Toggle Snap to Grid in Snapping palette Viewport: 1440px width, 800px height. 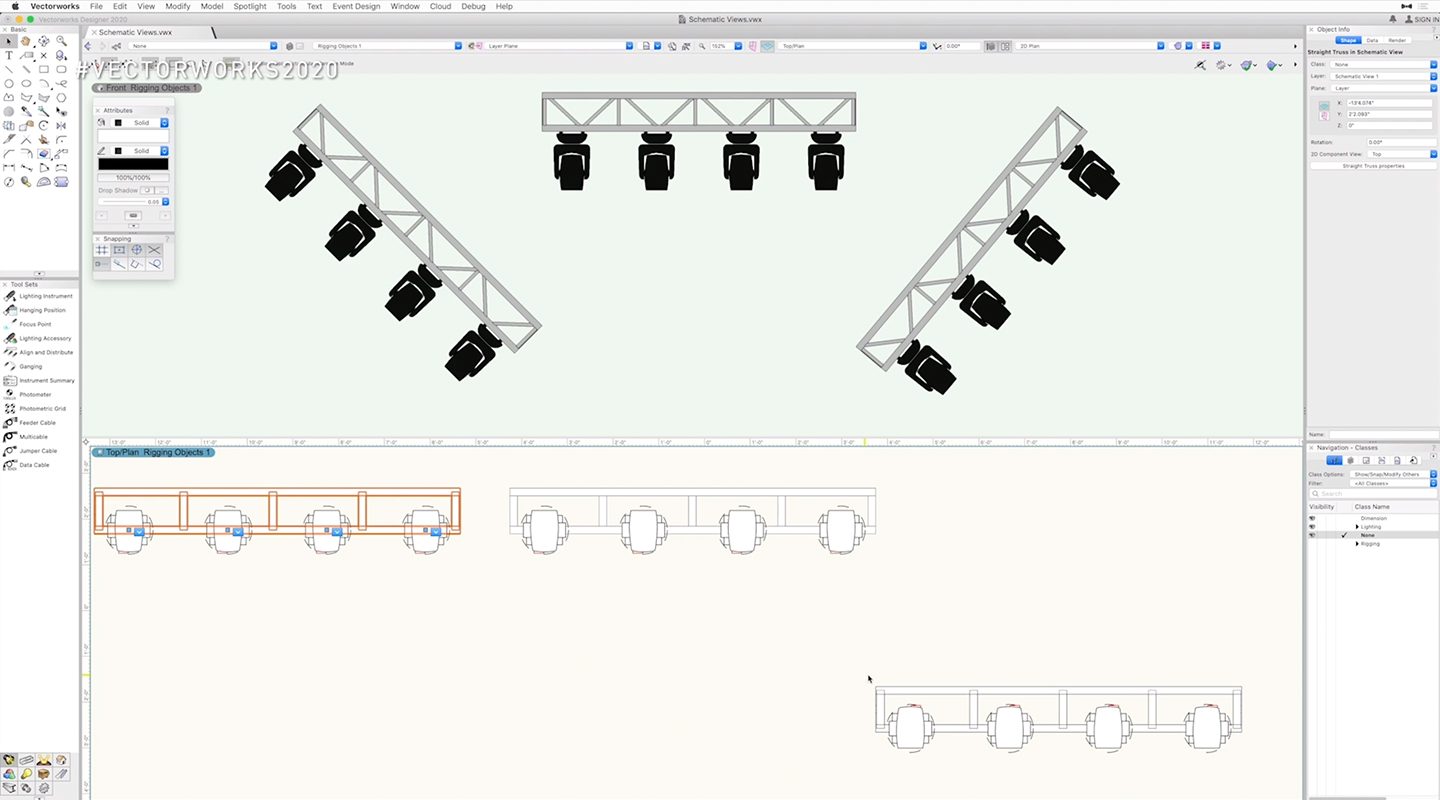point(102,250)
